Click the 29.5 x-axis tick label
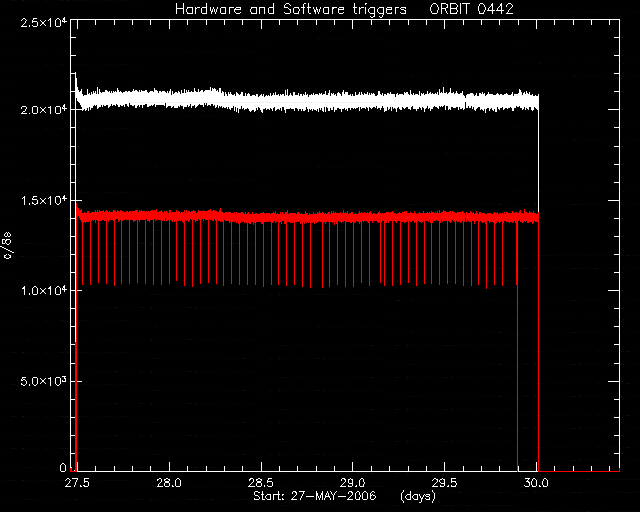This screenshot has height=512, width=640. tap(444, 483)
